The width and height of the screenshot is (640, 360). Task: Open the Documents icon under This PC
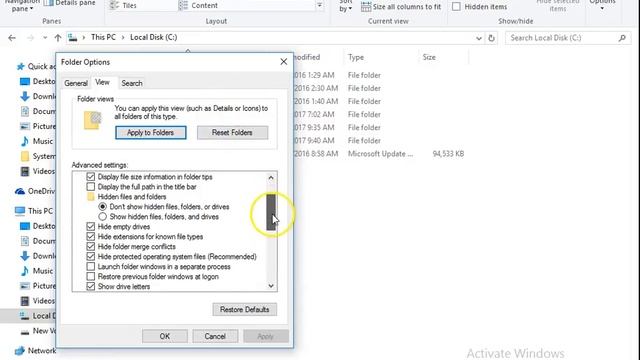click(25, 241)
